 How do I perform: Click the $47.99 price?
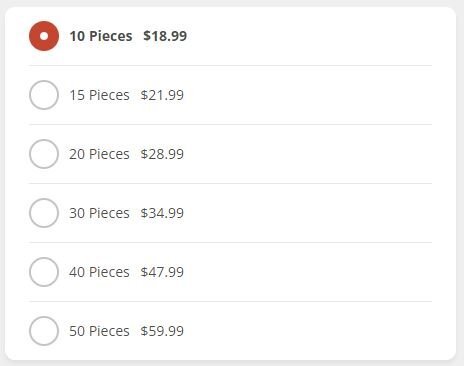[162, 272]
